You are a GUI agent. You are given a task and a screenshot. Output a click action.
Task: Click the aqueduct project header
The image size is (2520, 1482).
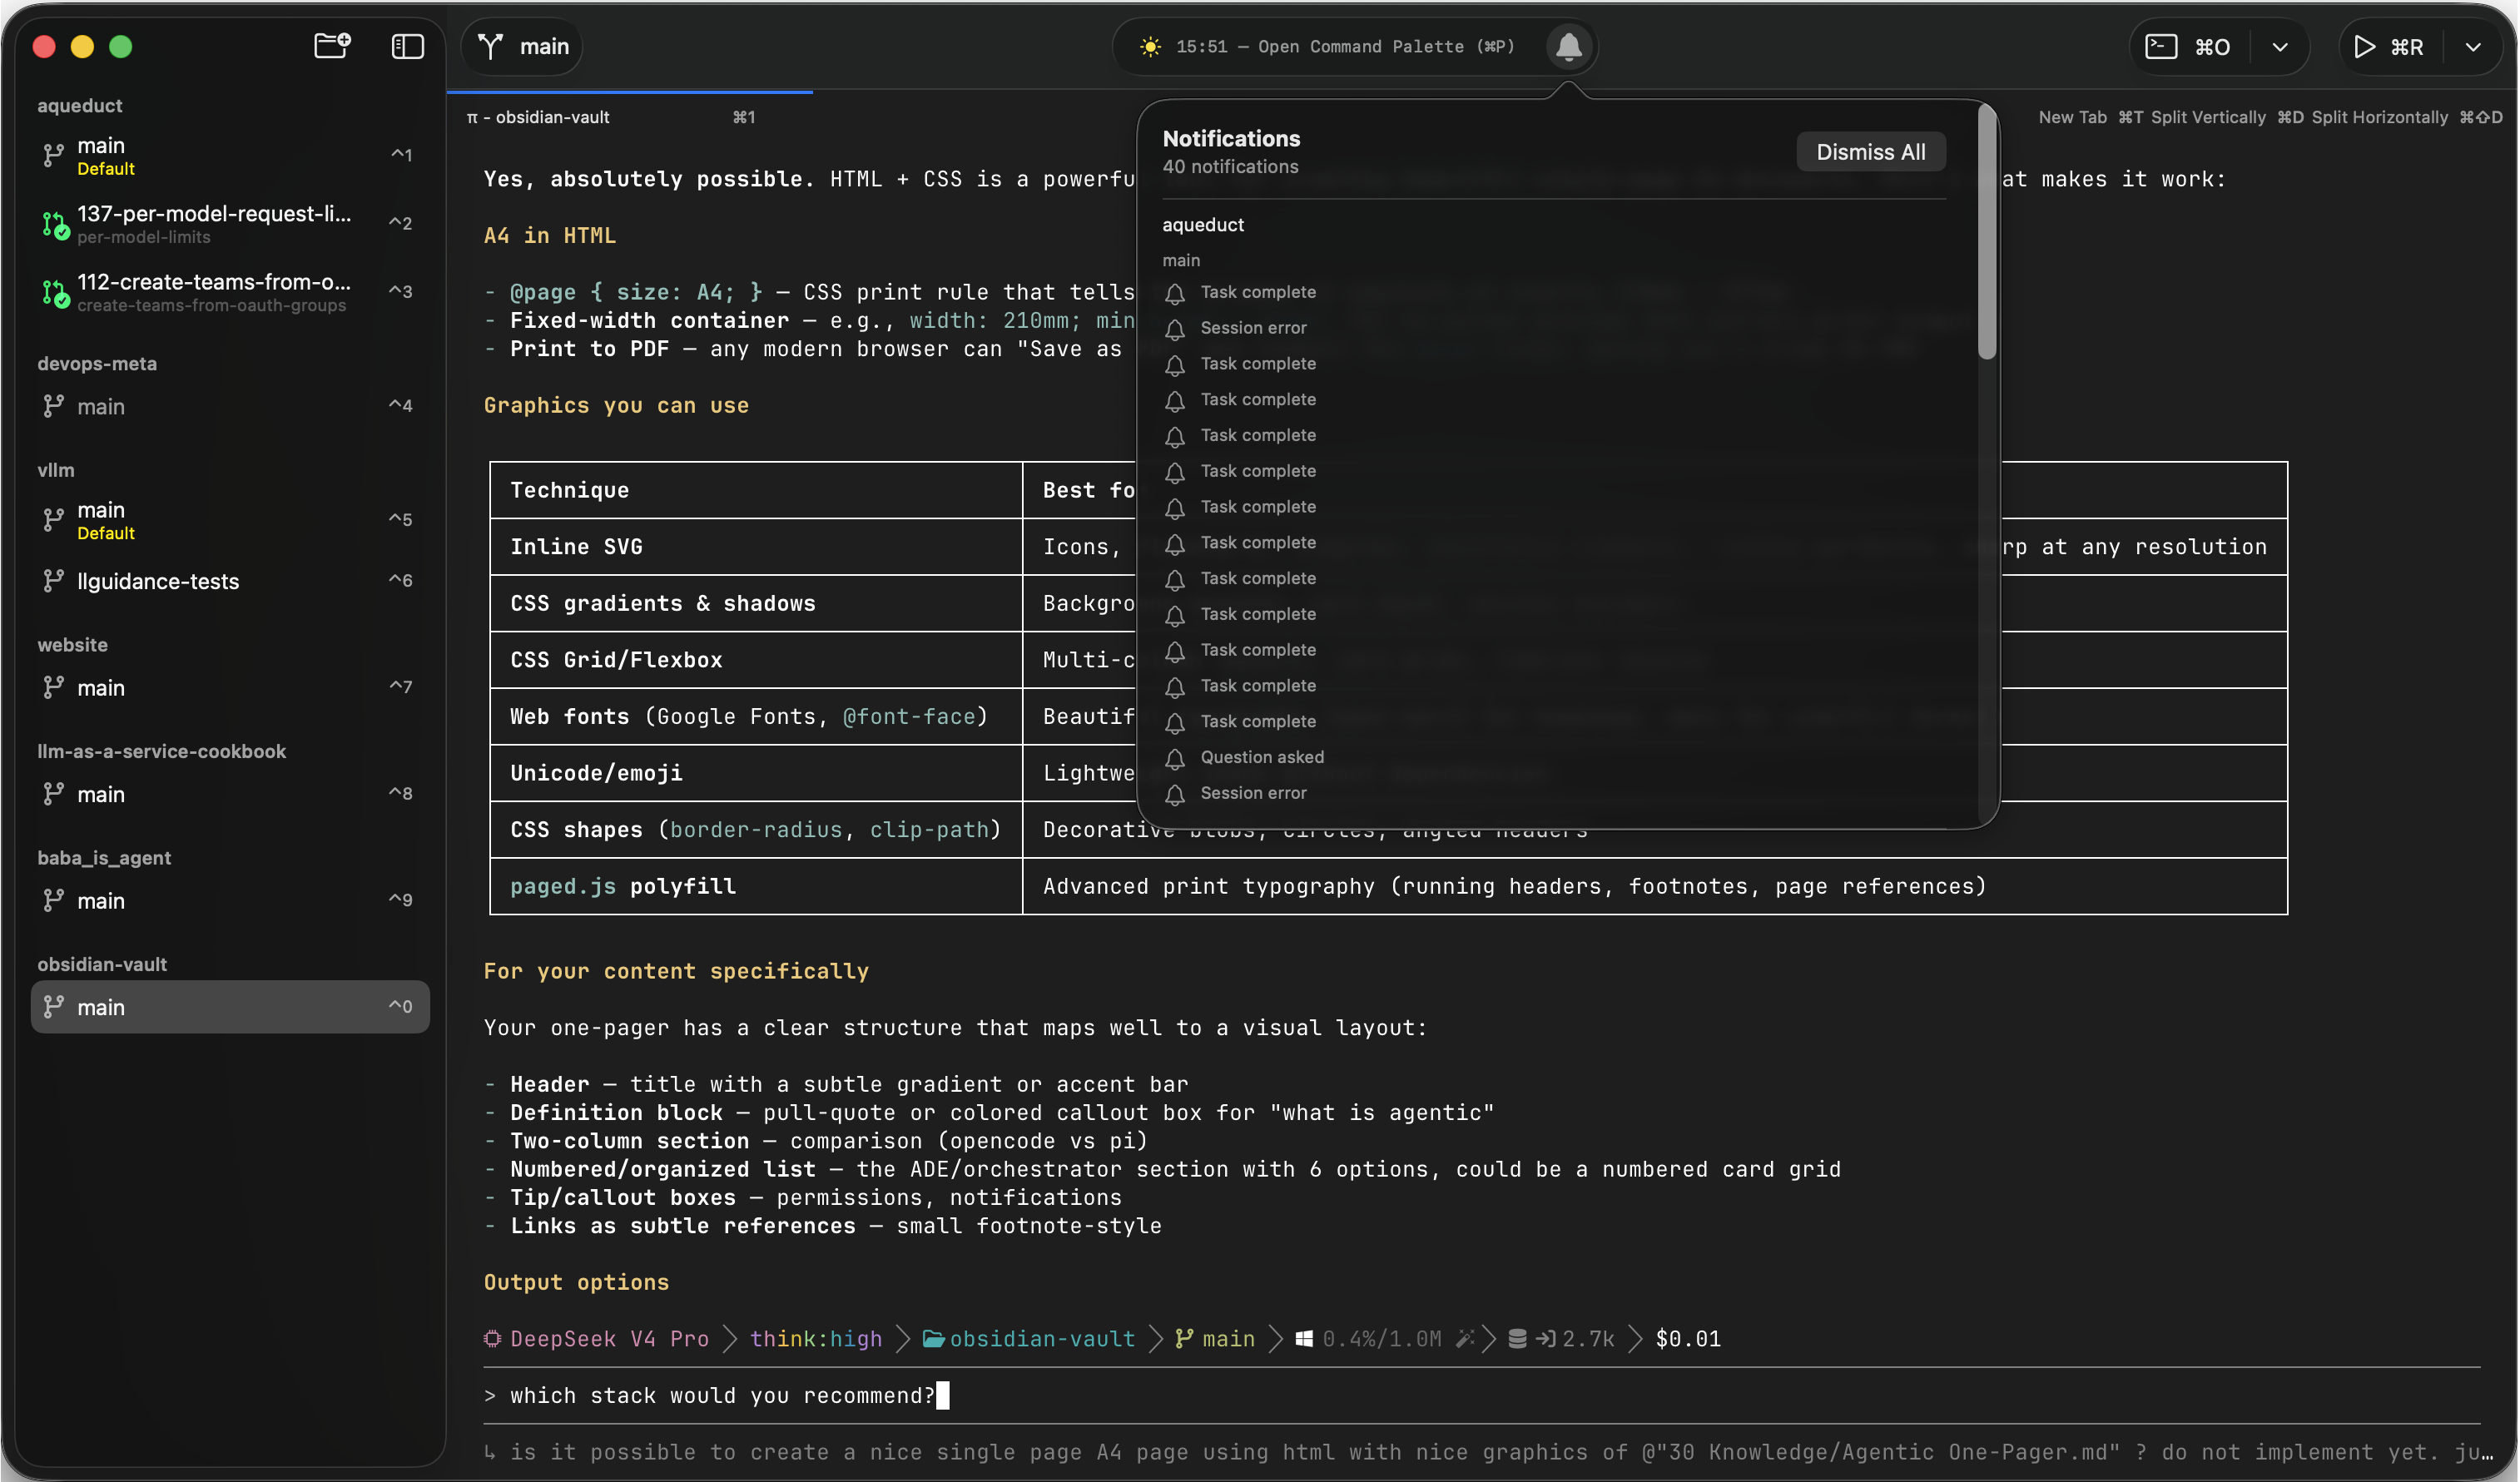pyautogui.click(x=80, y=105)
